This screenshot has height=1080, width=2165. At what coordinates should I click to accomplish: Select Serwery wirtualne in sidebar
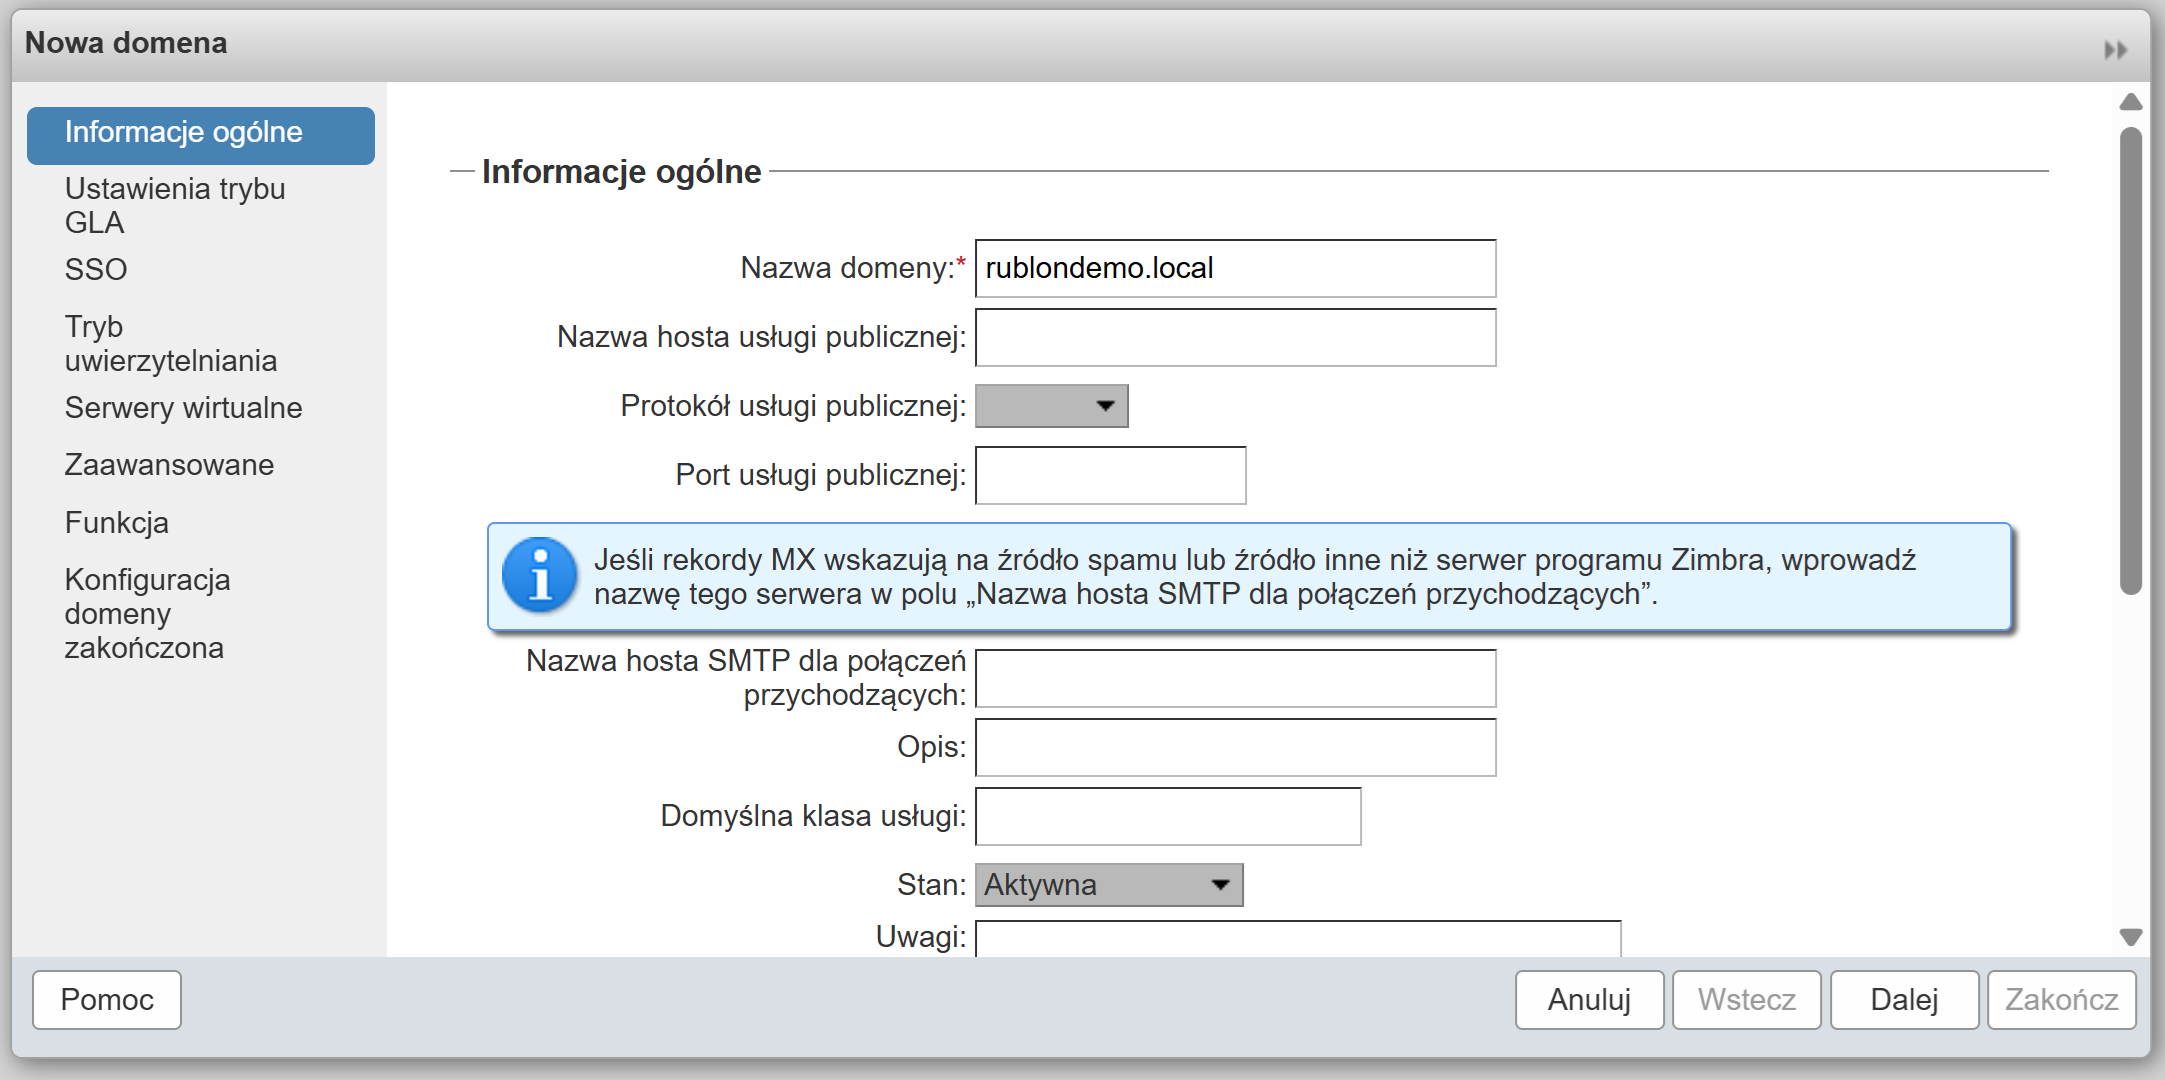pos(183,408)
